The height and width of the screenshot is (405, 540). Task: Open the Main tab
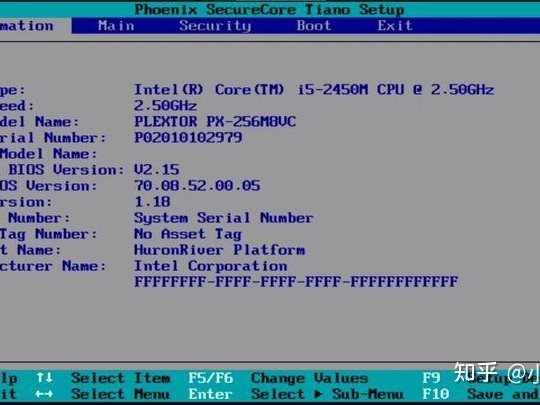[x=116, y=26]
